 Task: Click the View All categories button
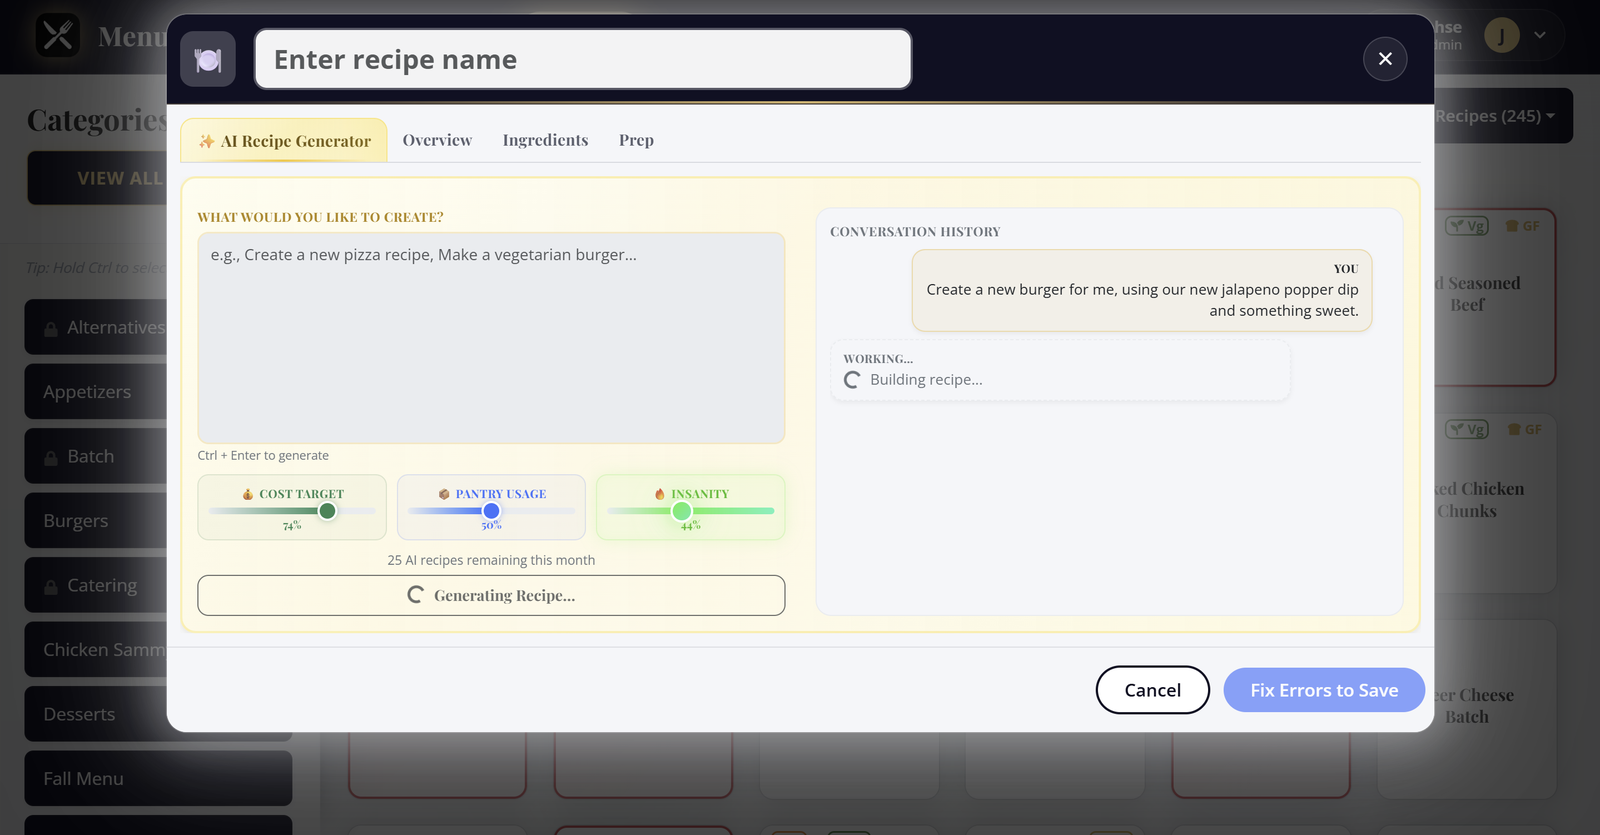(x=97, y=178)
